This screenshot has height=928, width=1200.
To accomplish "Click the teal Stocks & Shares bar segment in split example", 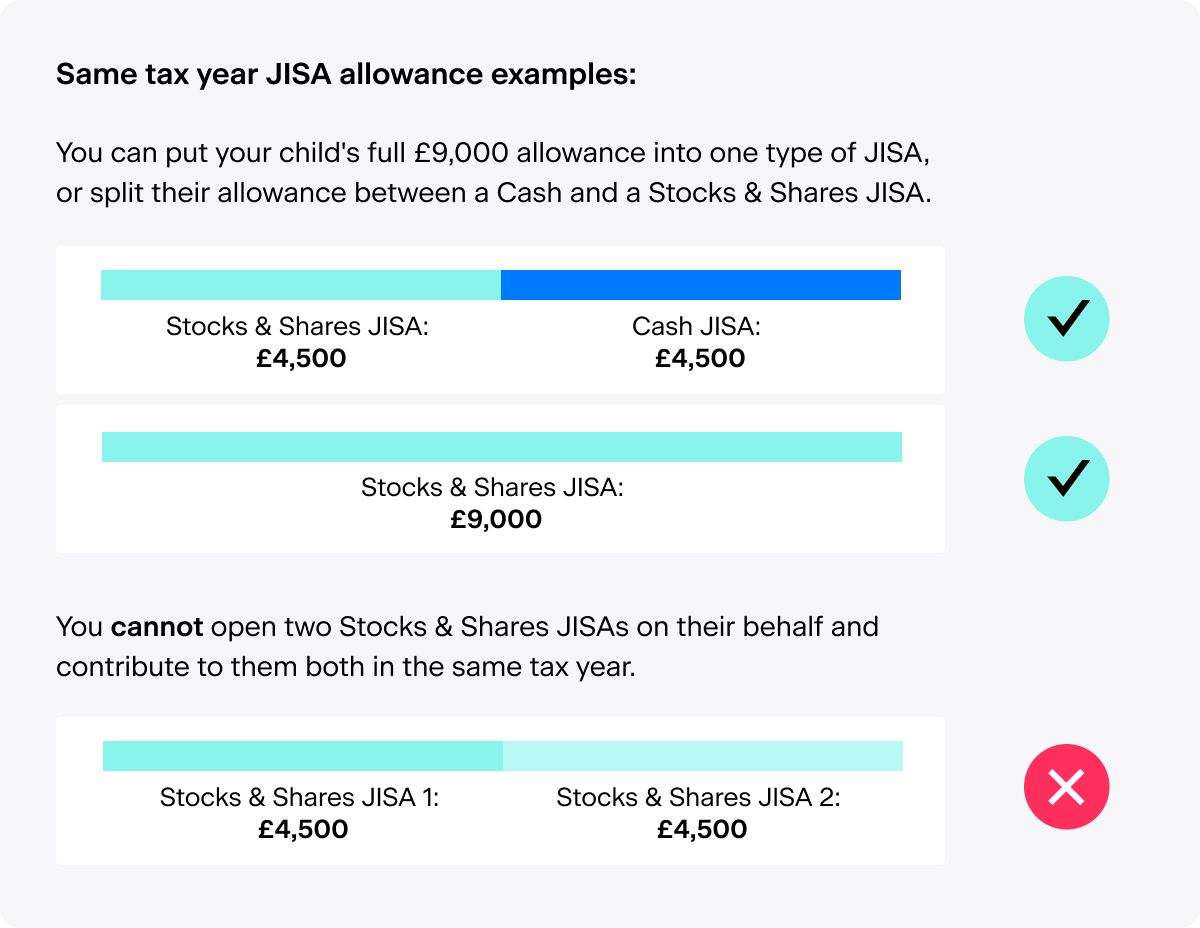I will [x=300, y=285].
